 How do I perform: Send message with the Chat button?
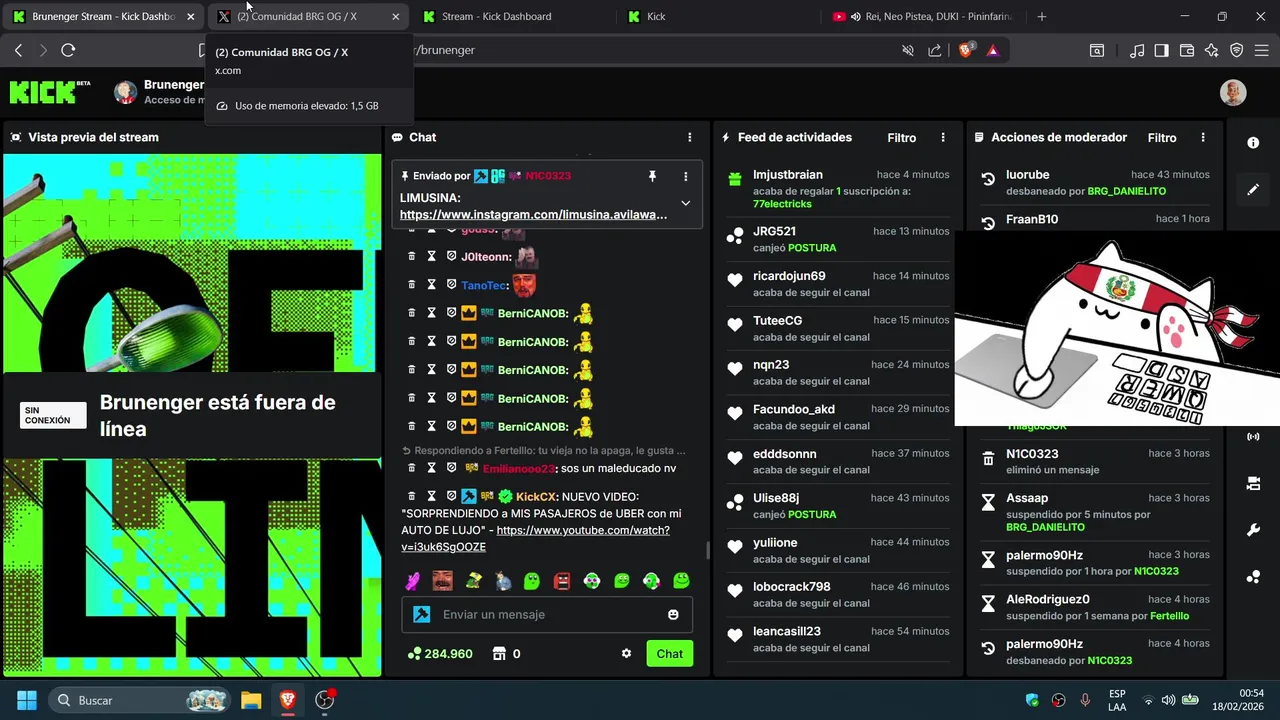tap(669, 654)
